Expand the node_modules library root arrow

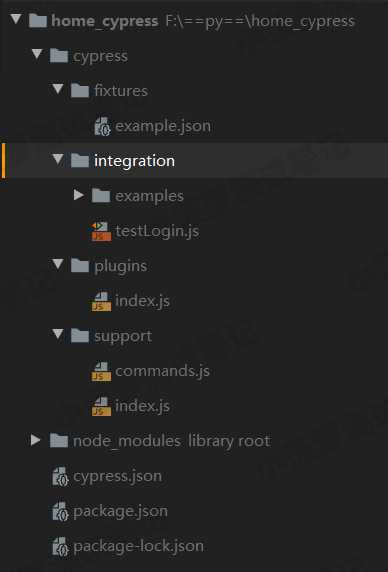(x=36, y=440)
